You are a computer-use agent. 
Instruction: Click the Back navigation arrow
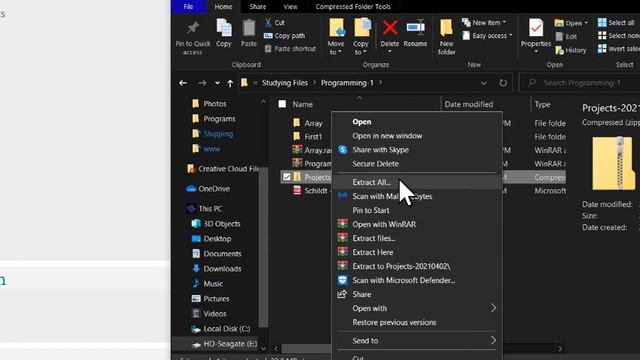point(183,83)
